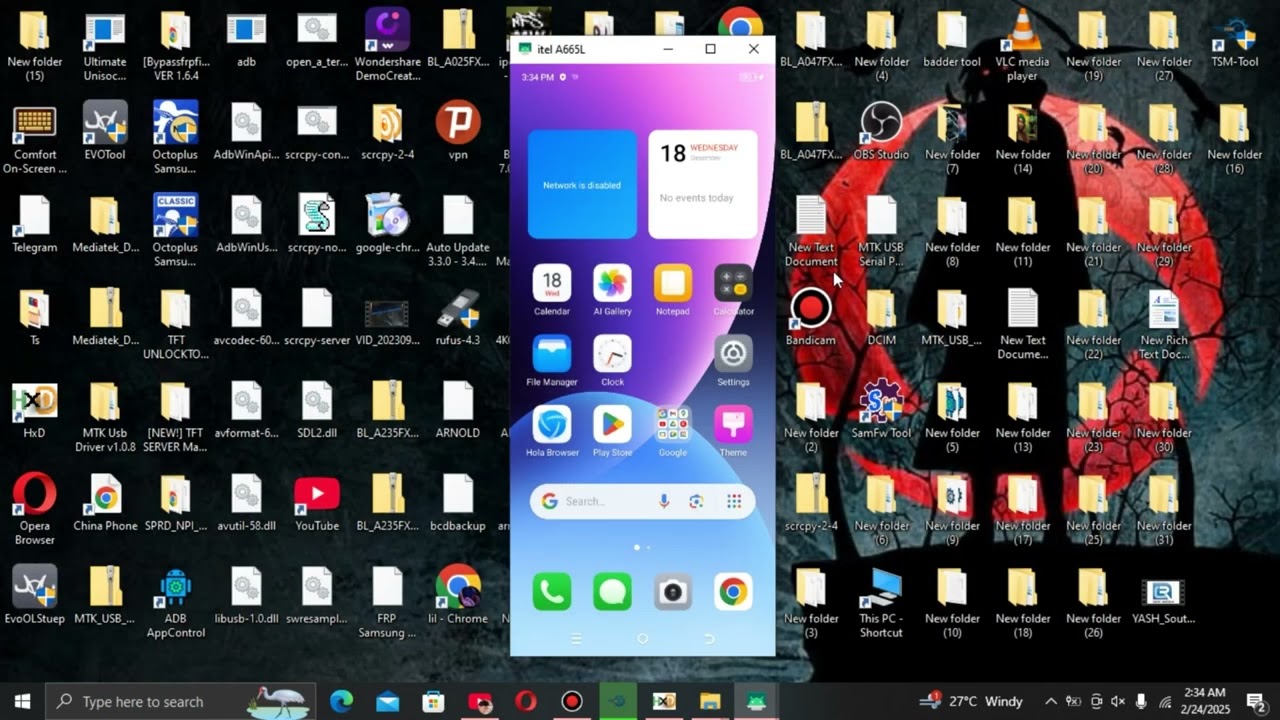Click the taskbar search box
Image resolution: width=1280 pixels, height=720 pixels.
181,701
